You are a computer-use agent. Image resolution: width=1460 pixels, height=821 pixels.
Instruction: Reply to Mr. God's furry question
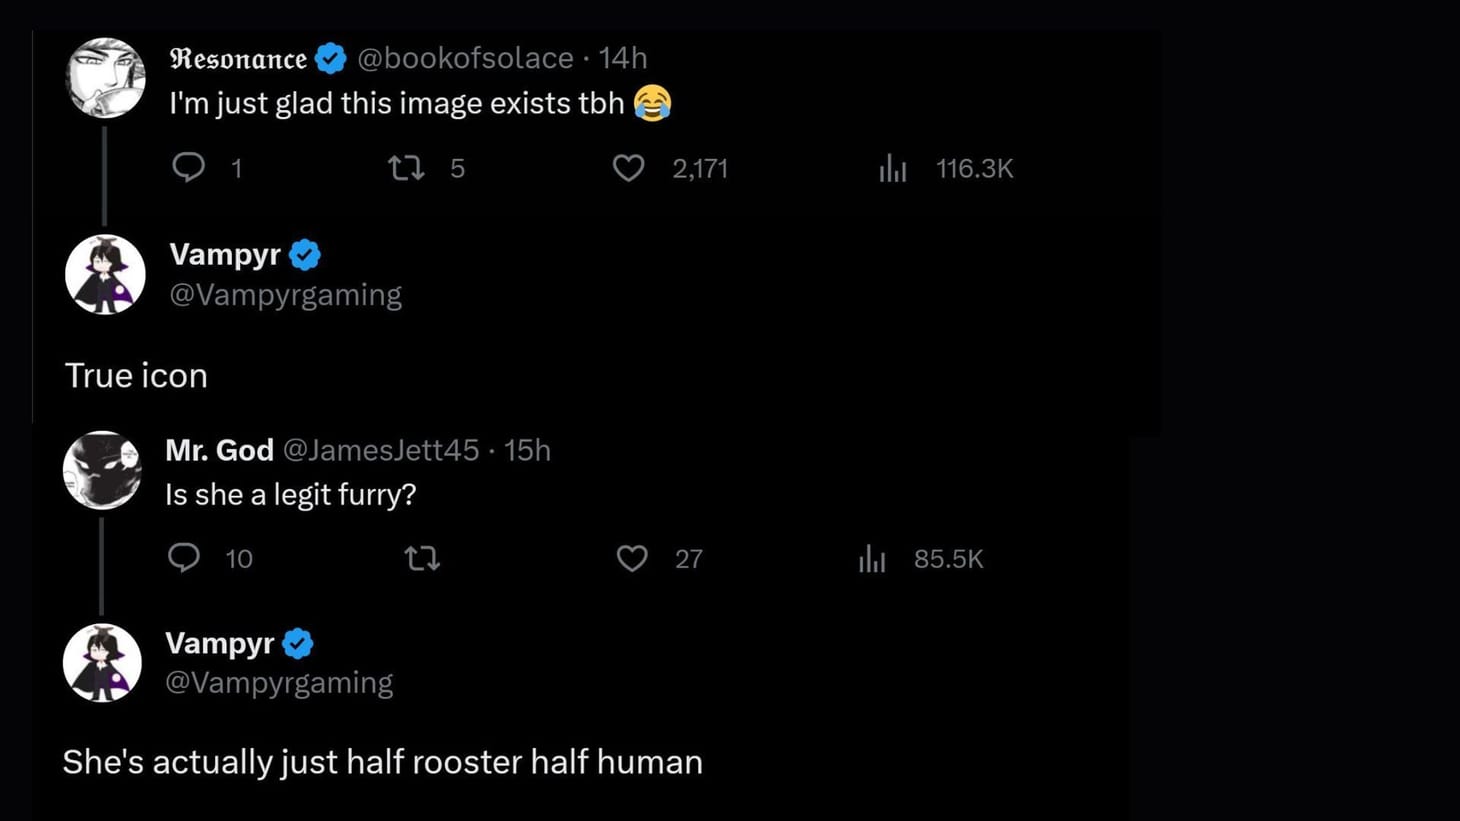(184, 557)
